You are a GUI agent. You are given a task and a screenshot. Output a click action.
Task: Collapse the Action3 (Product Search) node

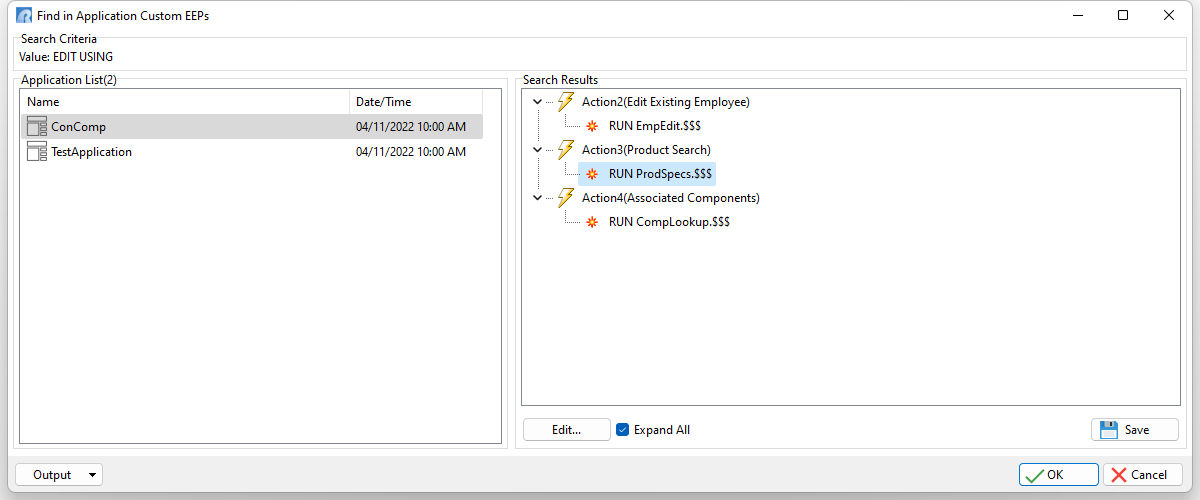538,150
